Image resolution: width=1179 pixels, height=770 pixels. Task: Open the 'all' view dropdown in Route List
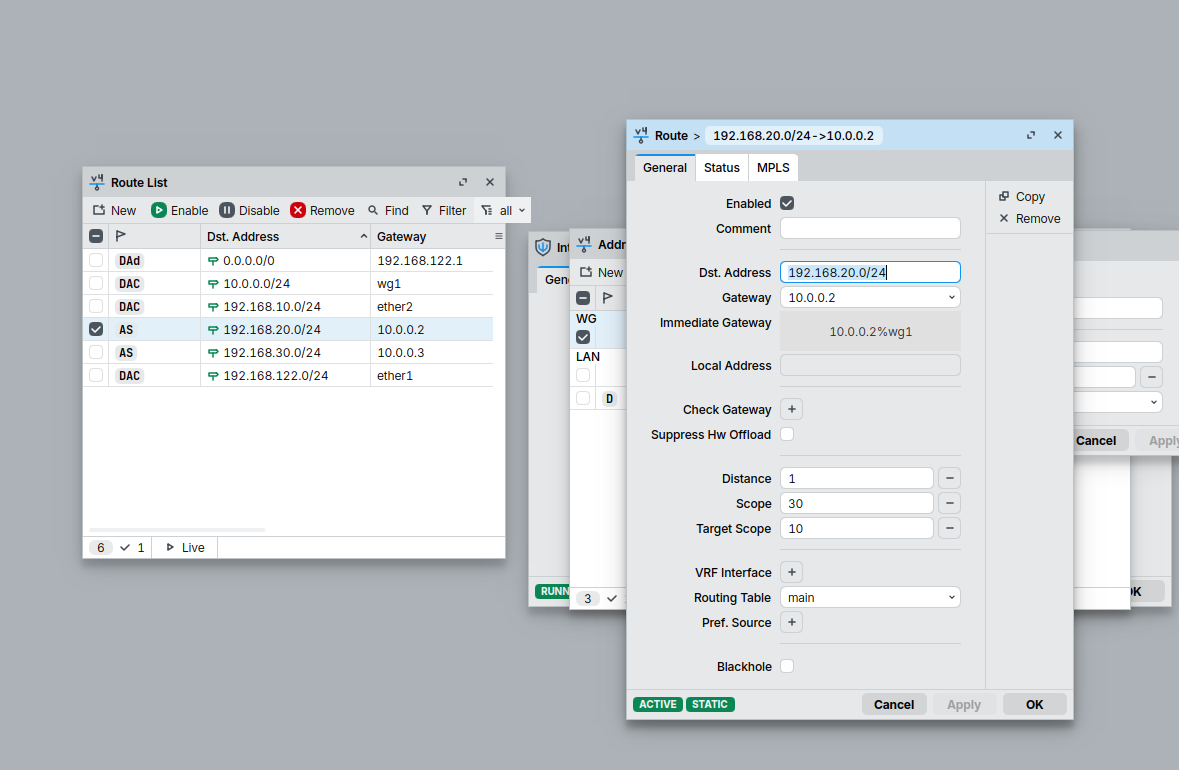504,210
